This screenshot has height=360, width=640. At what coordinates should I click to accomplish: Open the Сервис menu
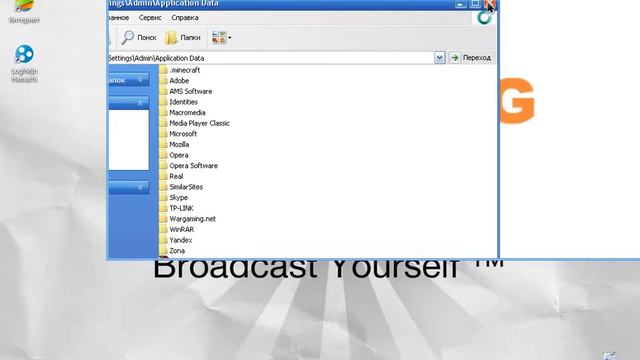click(150, 18)
